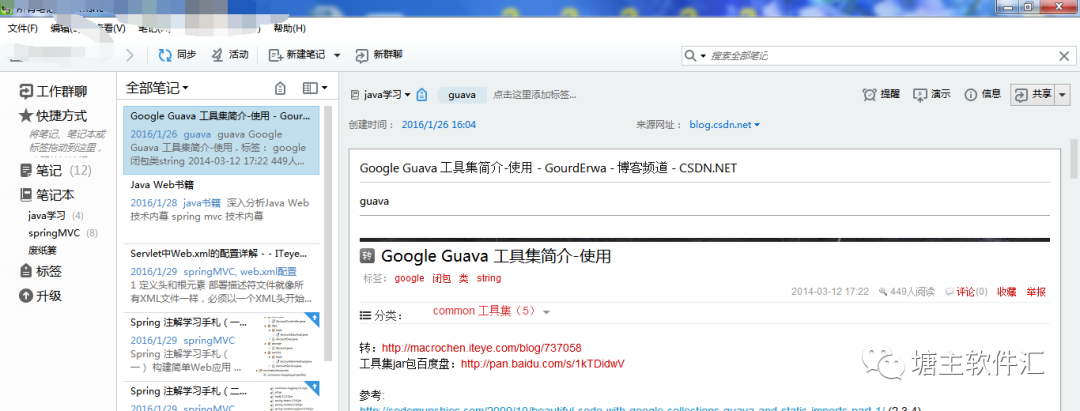Open the 共享 share dropdown arrow
Viewport: 1080px width, 411px height.
(1063, 96)
